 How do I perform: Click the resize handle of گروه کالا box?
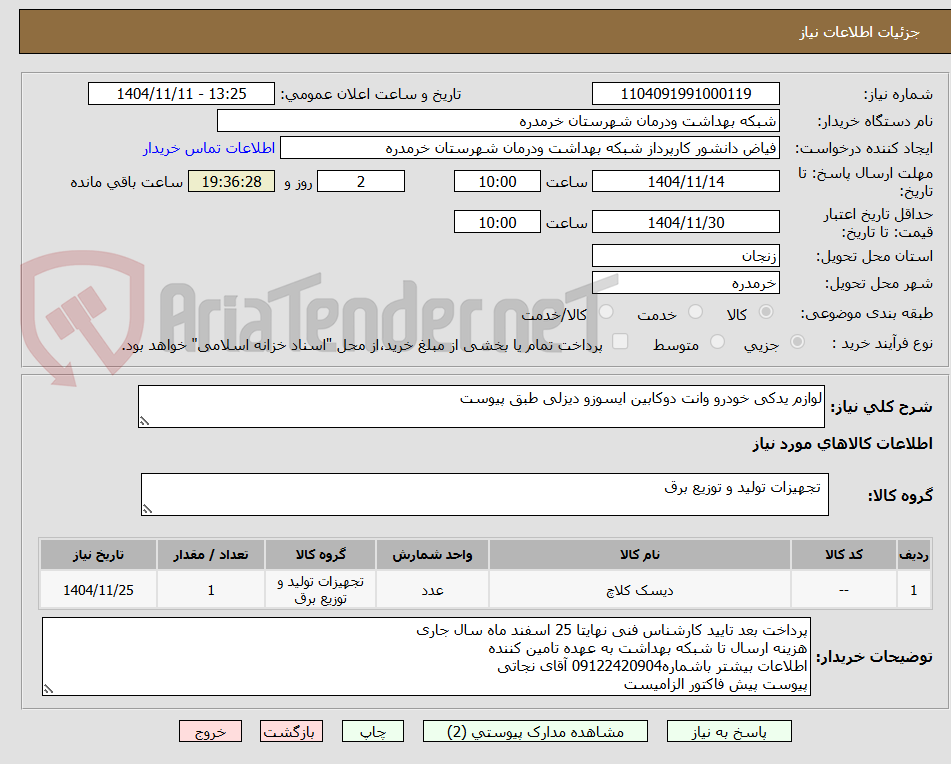[x=147, y=509]
